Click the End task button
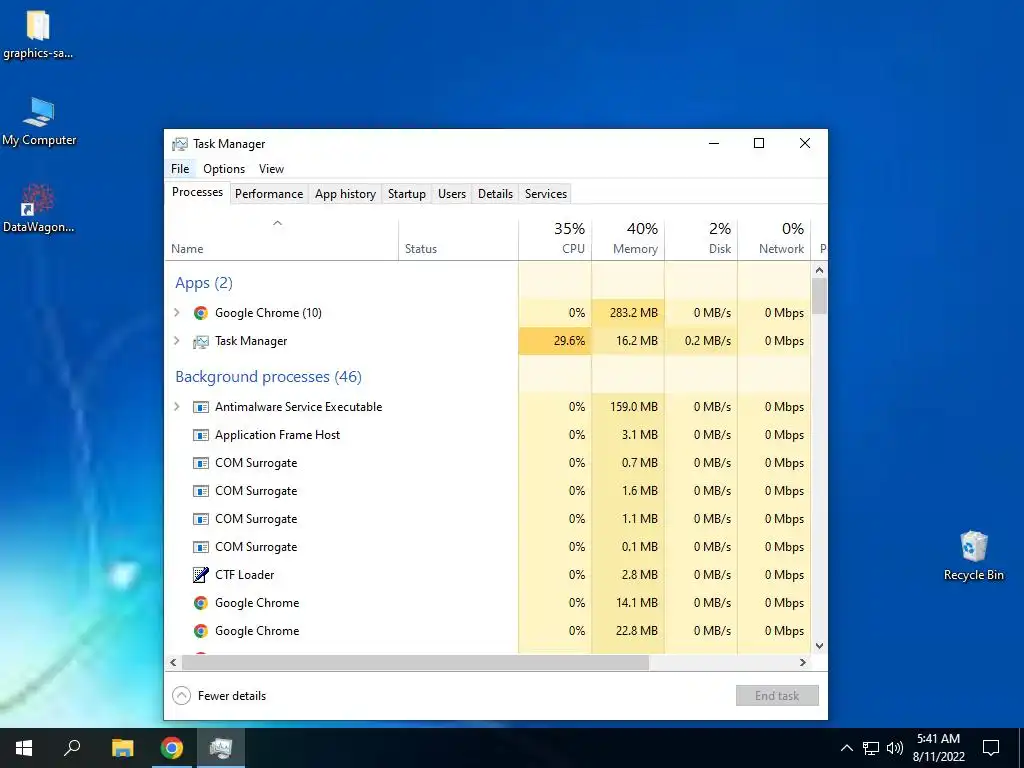 777,696
